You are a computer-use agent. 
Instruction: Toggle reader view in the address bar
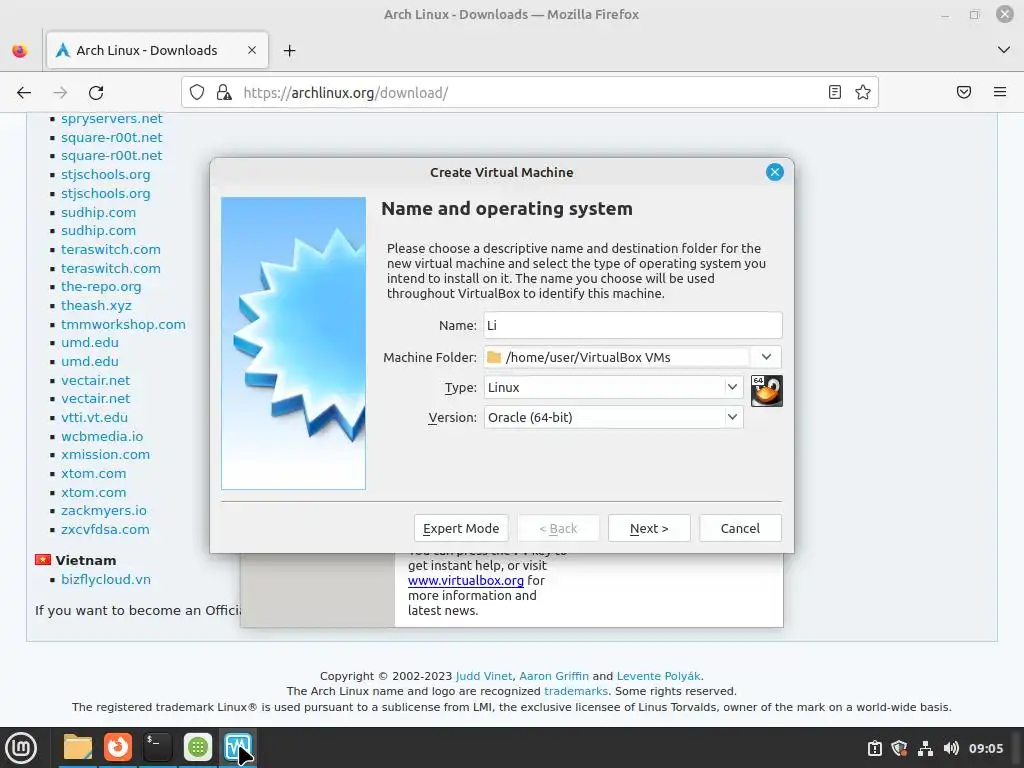(x=835, y=92)
